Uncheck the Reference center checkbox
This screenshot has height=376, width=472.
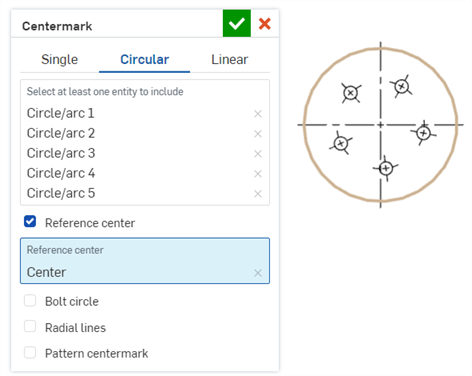pyautogui.click(x=30, y=221)
